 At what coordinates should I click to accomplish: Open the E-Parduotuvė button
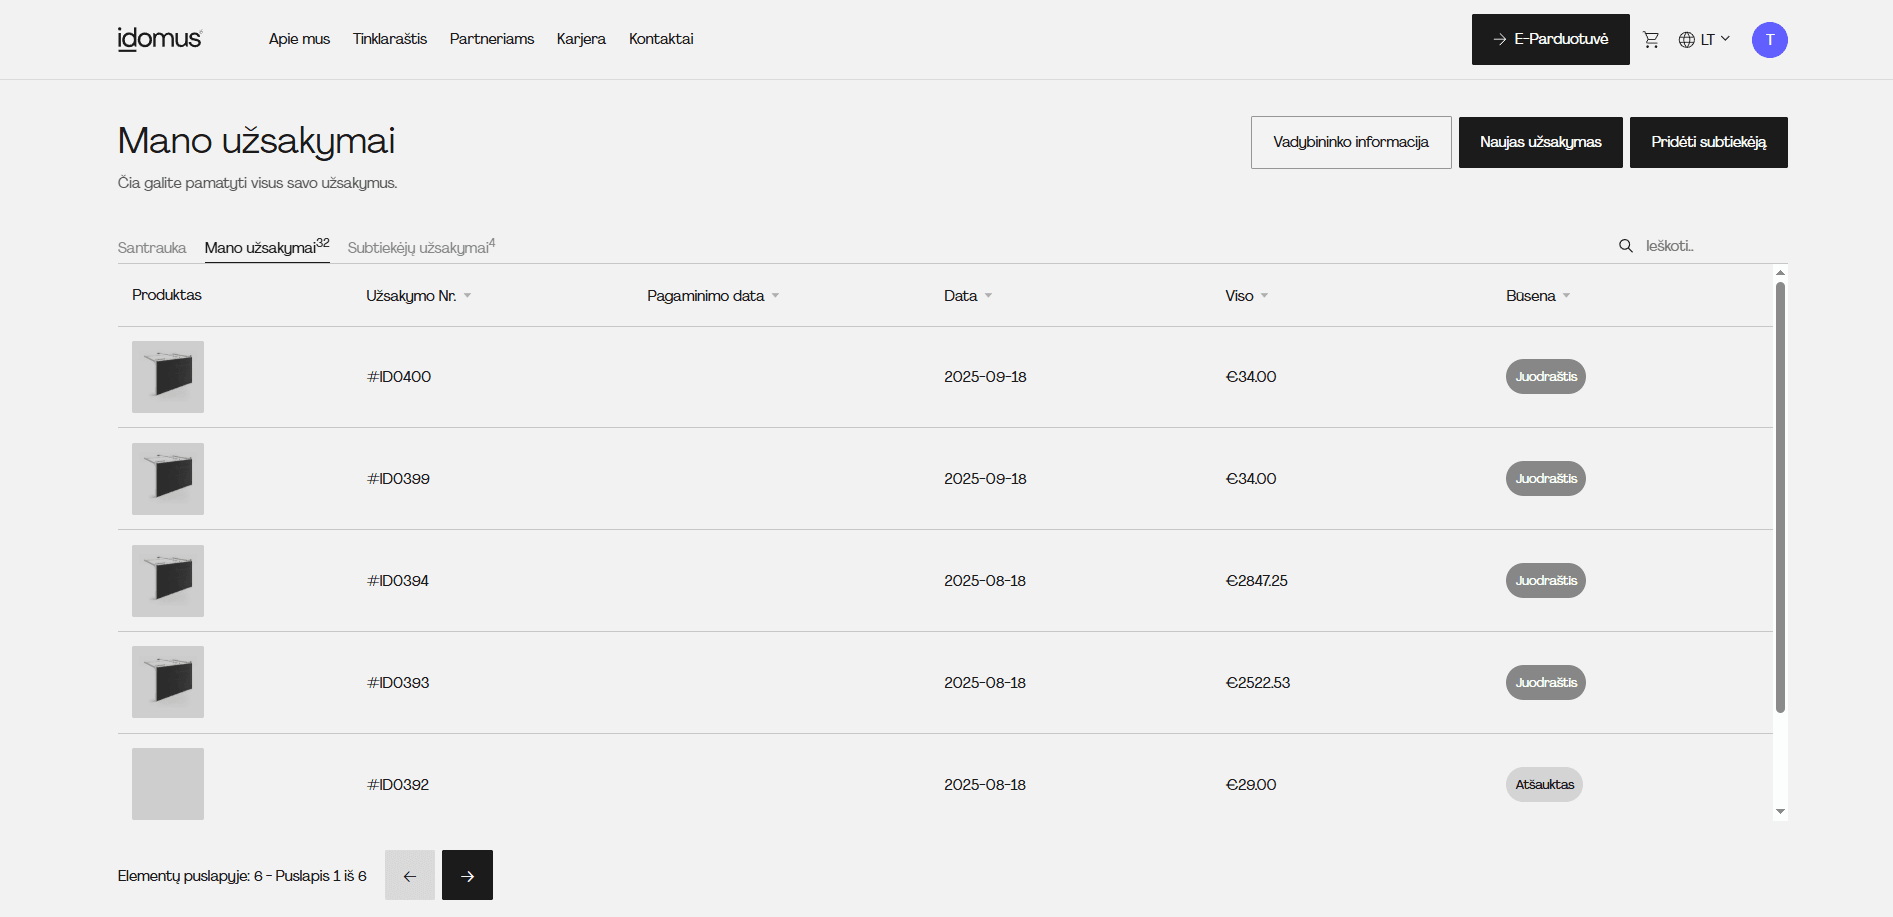click(x=1550, y=40)
